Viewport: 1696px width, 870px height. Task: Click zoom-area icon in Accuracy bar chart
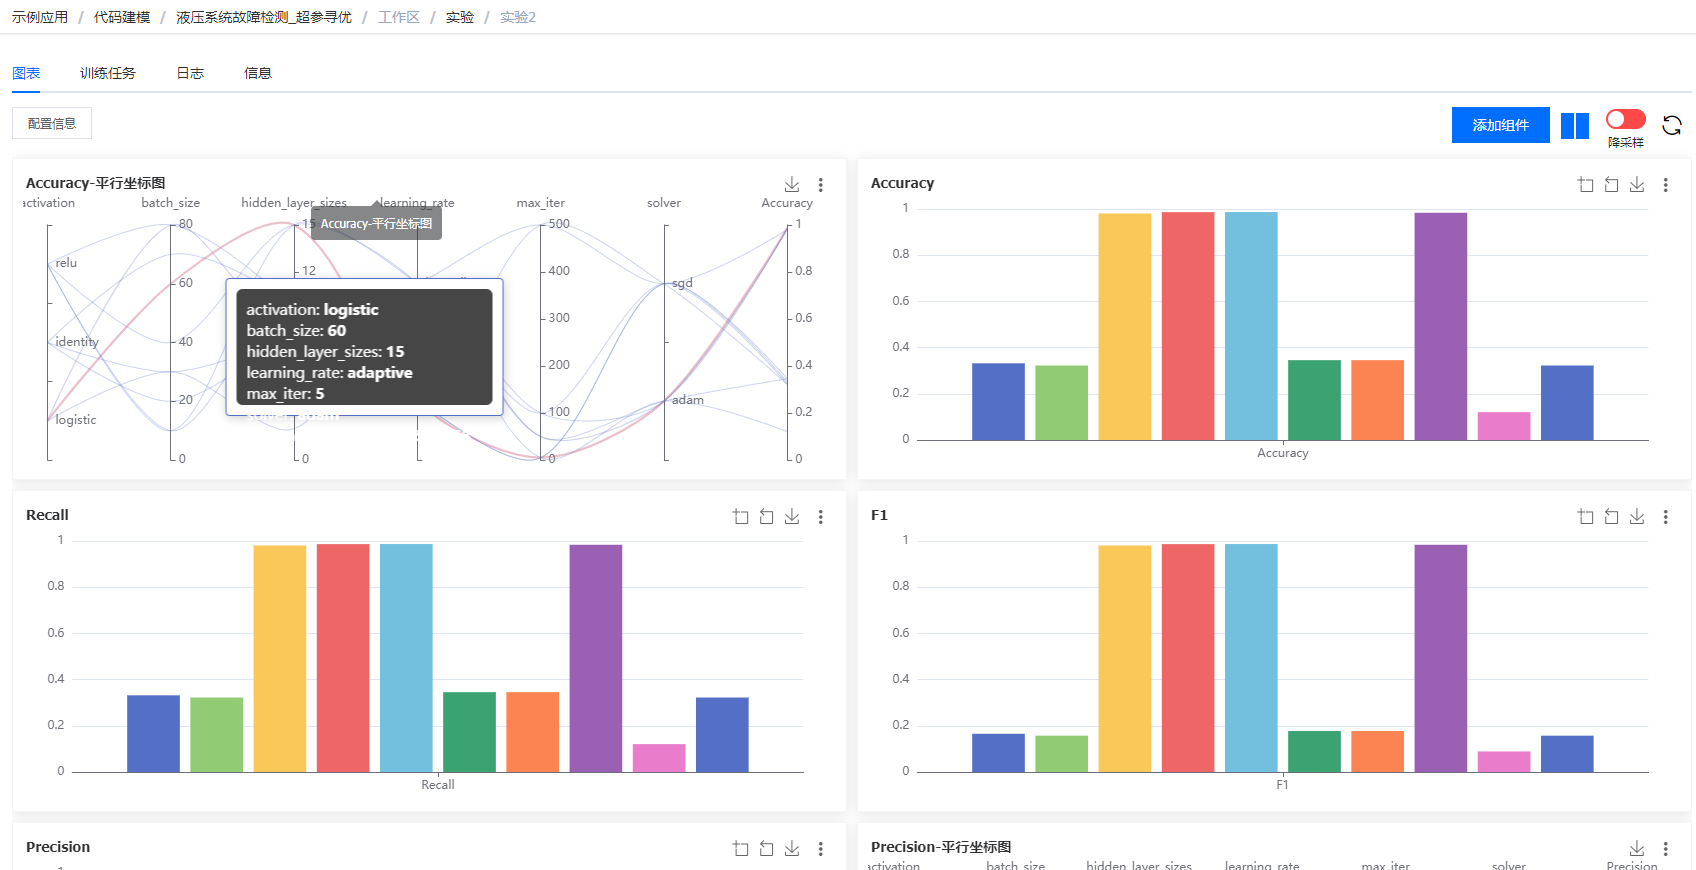pos(1586,185)
